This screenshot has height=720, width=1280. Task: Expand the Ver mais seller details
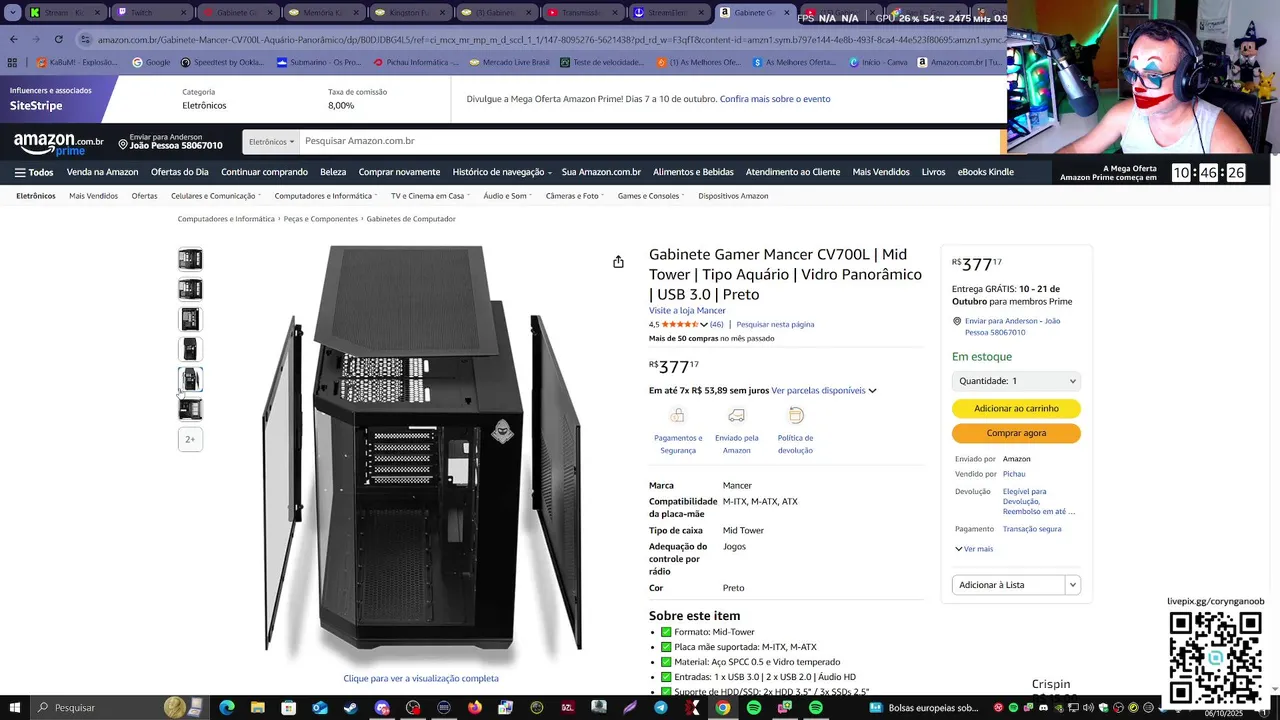pyautogui.click(x=974, y=549)
